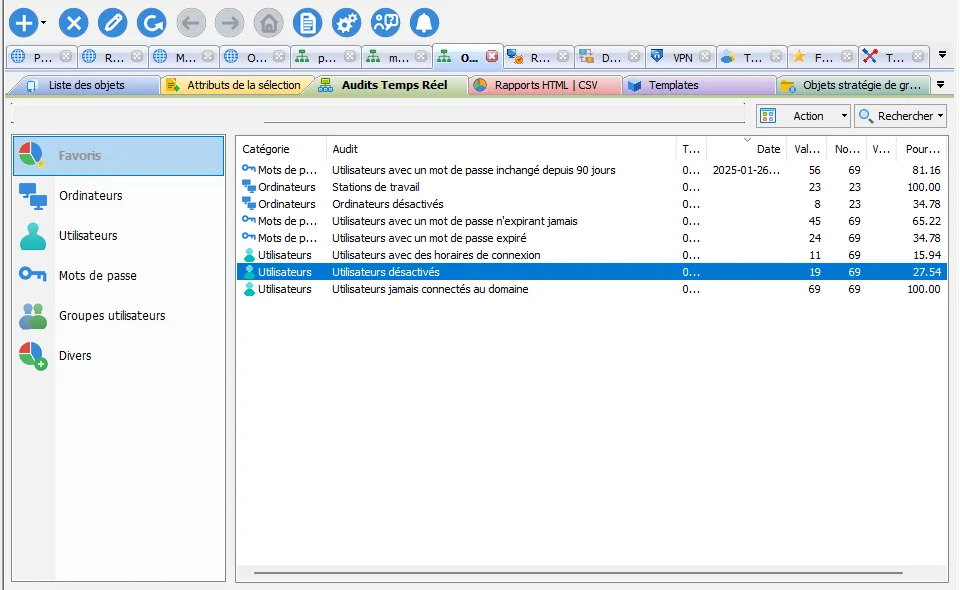This screenshot has height=590, width=960.
Task: Close the VPN tab
Action: [705, 57]
